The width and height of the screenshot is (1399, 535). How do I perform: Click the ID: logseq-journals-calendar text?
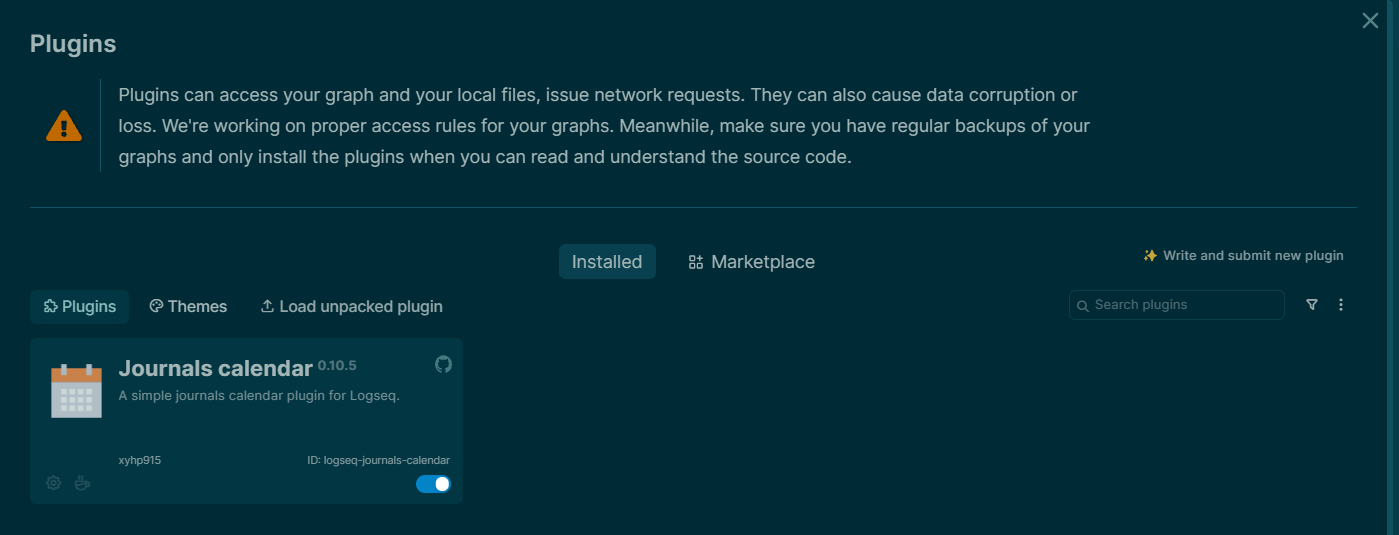378,461
